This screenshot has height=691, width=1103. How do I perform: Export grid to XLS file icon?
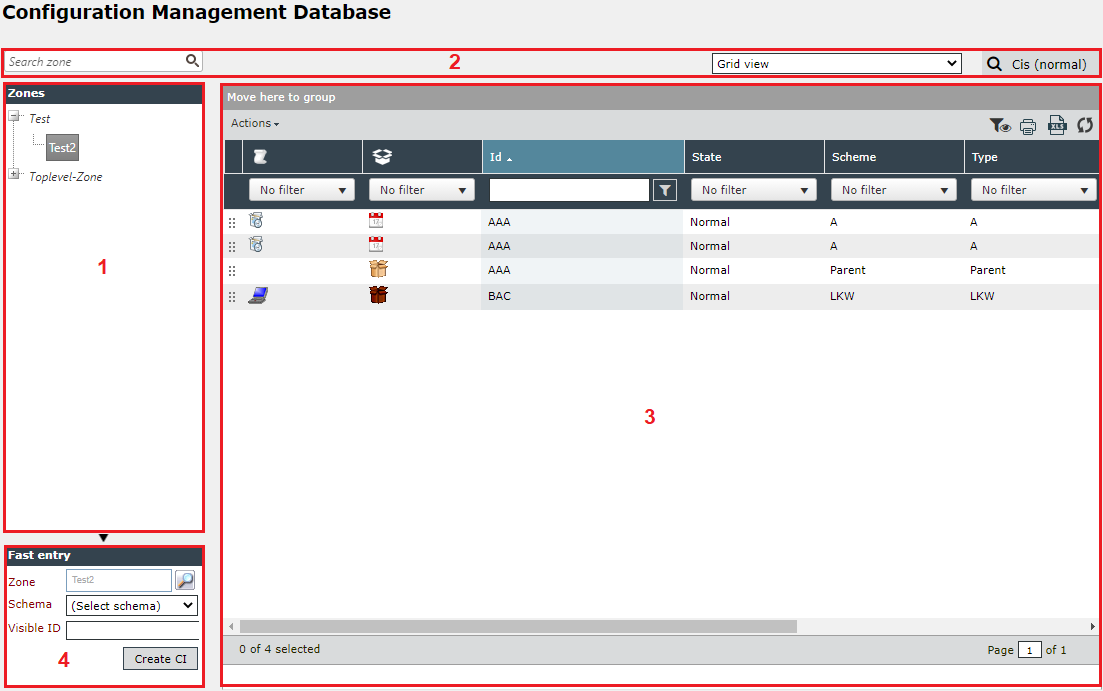[x=1057, y=125]
